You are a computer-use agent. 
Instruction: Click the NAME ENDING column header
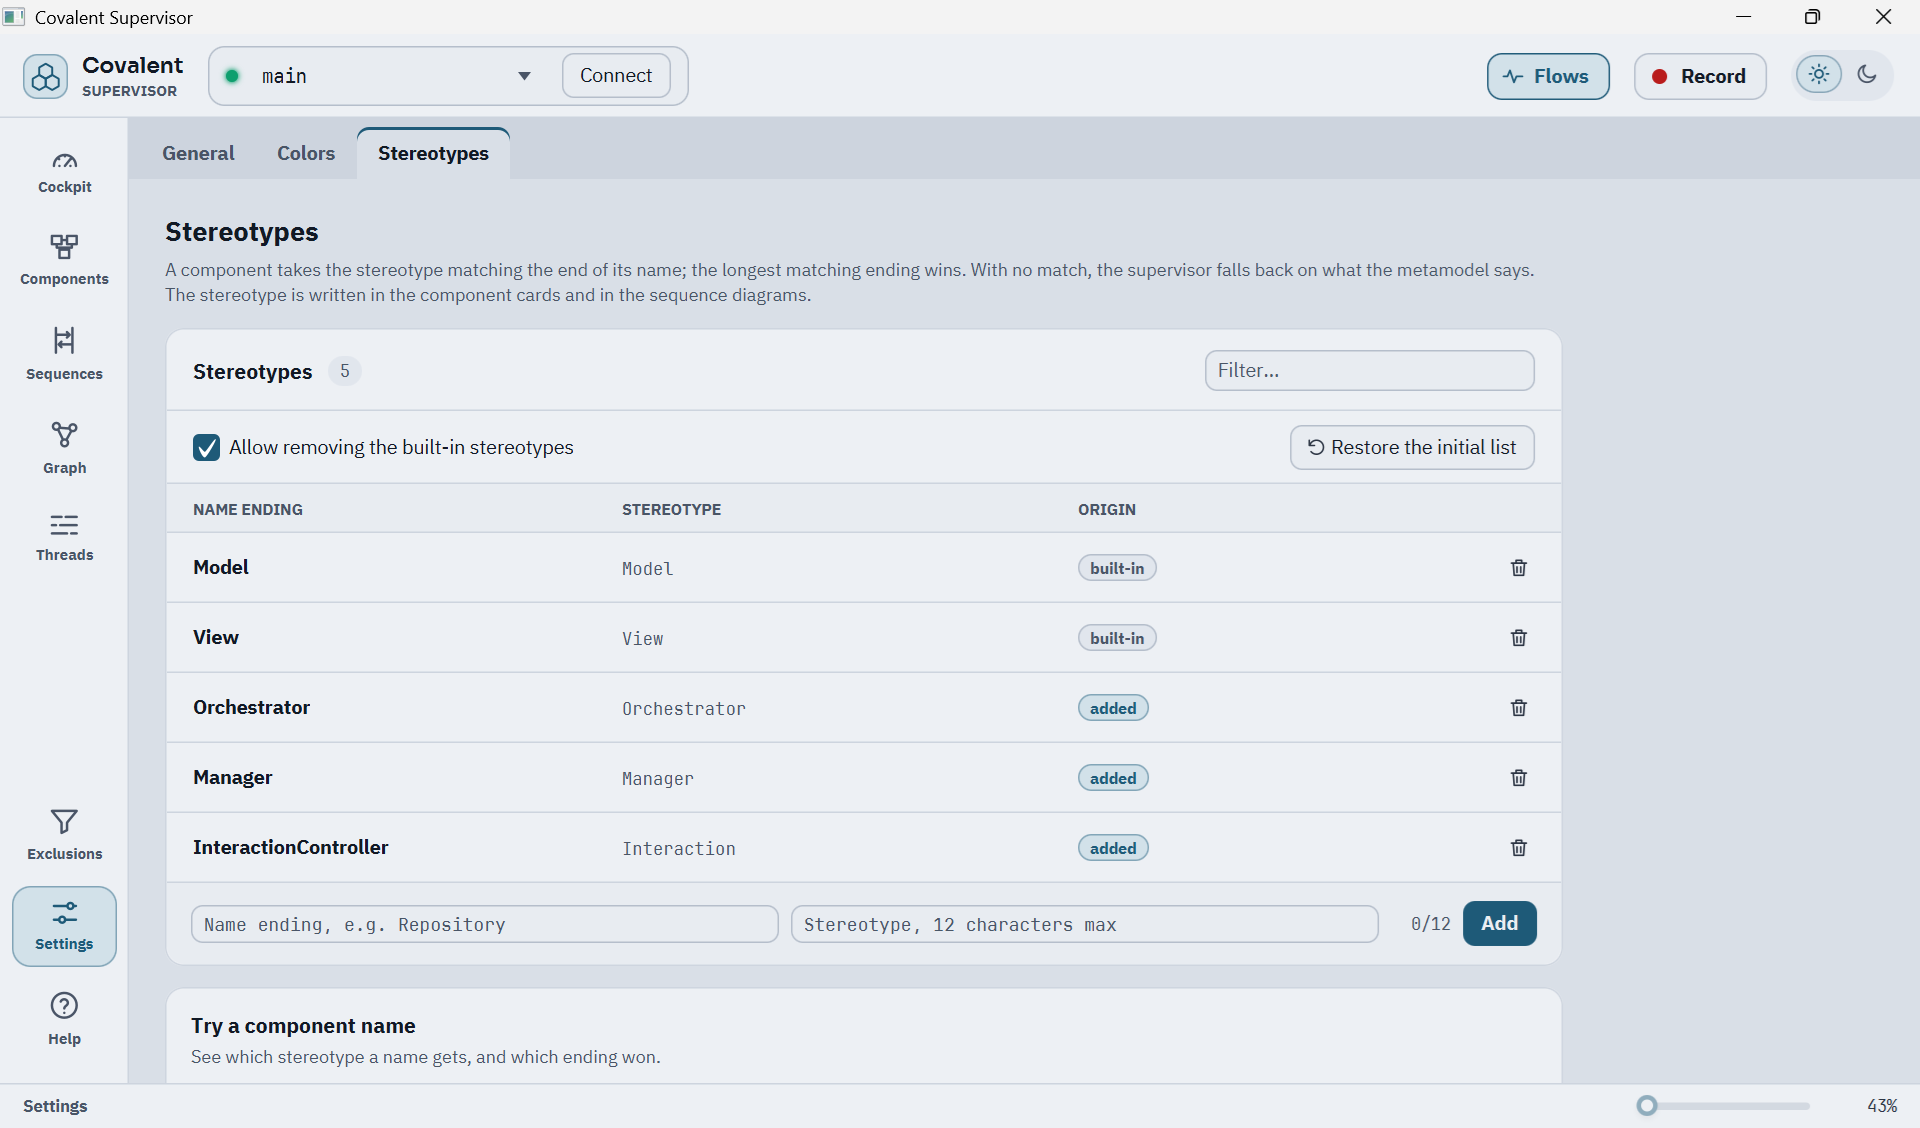point(248,509)
